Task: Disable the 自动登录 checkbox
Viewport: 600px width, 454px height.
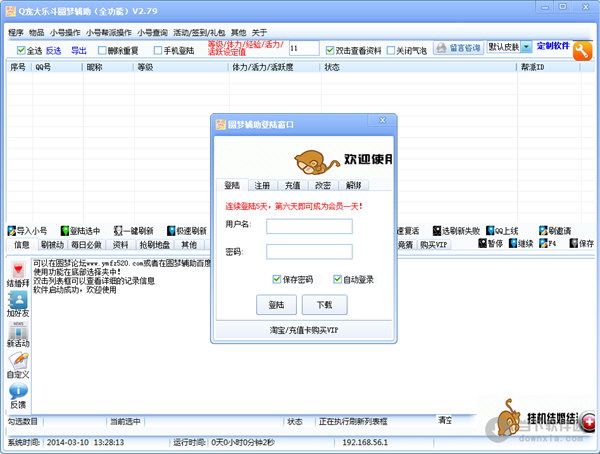Action: tap(338, 279)
